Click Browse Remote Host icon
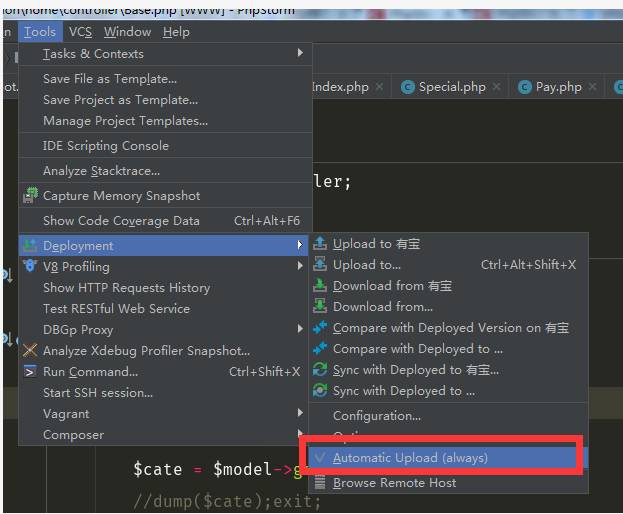 [320, 483]
